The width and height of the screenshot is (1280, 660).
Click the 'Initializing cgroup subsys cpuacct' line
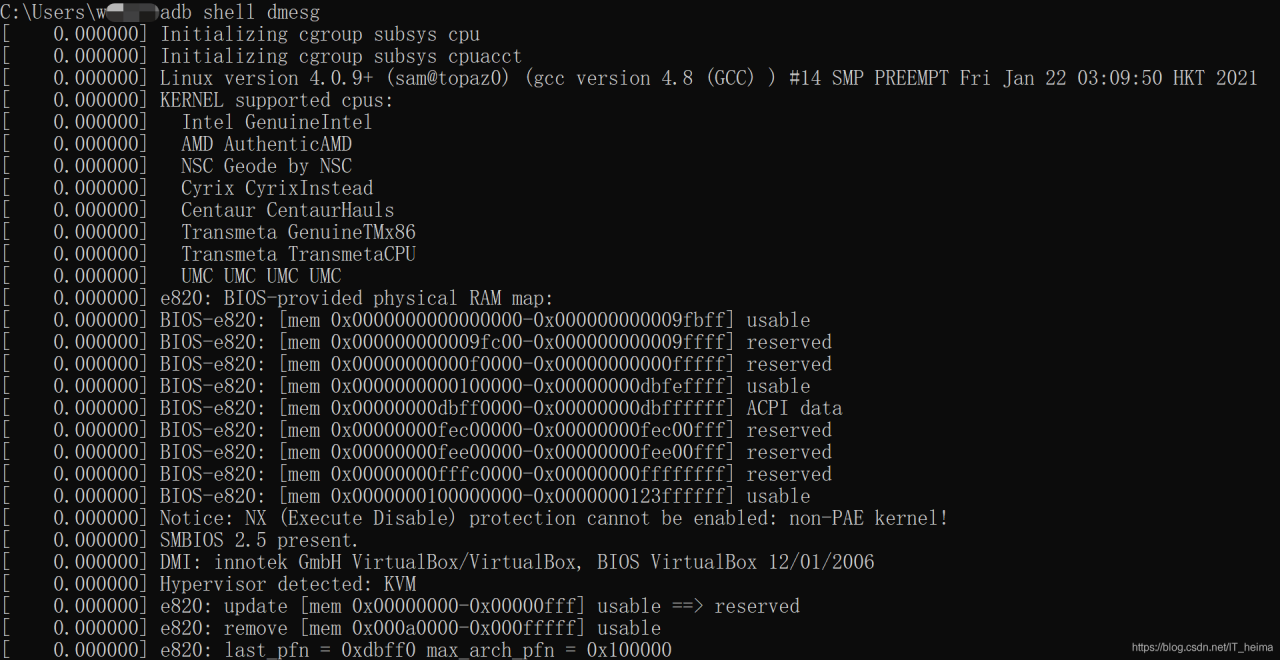[341, 56]
